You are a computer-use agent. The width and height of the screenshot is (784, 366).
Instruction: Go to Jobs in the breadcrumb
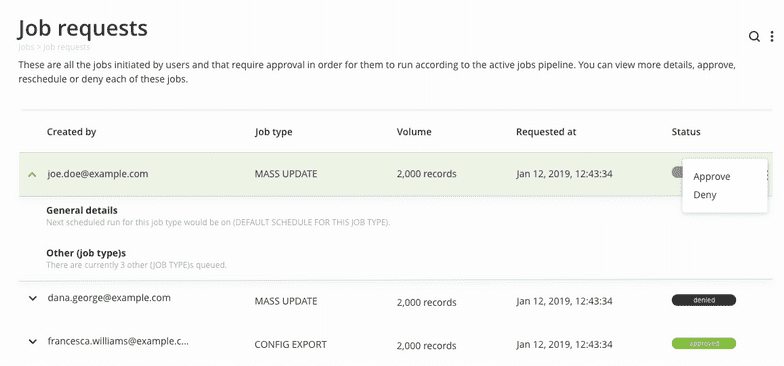[26, 48]
